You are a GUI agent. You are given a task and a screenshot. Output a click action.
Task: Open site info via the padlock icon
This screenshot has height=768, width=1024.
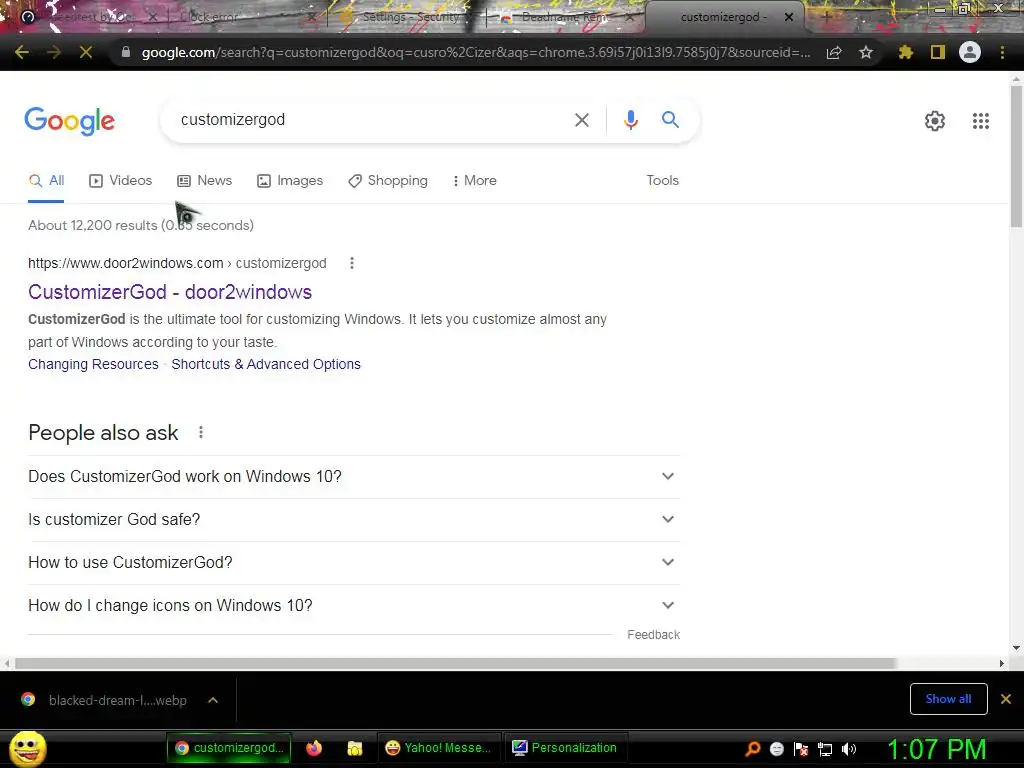click(126, 52)
